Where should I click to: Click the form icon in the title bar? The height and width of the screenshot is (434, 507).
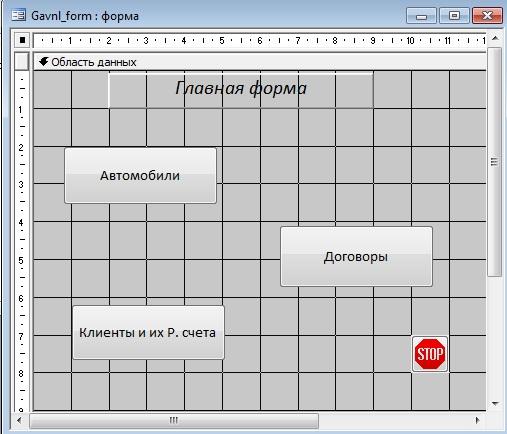18,15
